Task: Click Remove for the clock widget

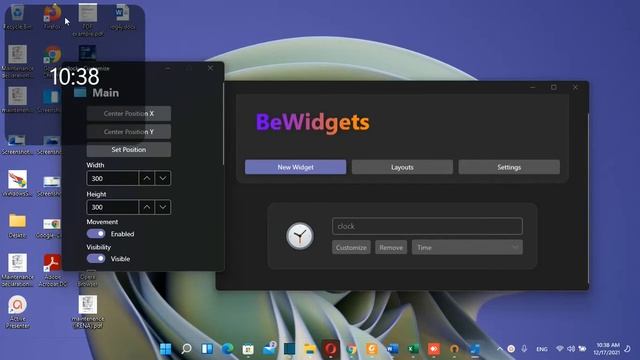Action: (391, 247)
